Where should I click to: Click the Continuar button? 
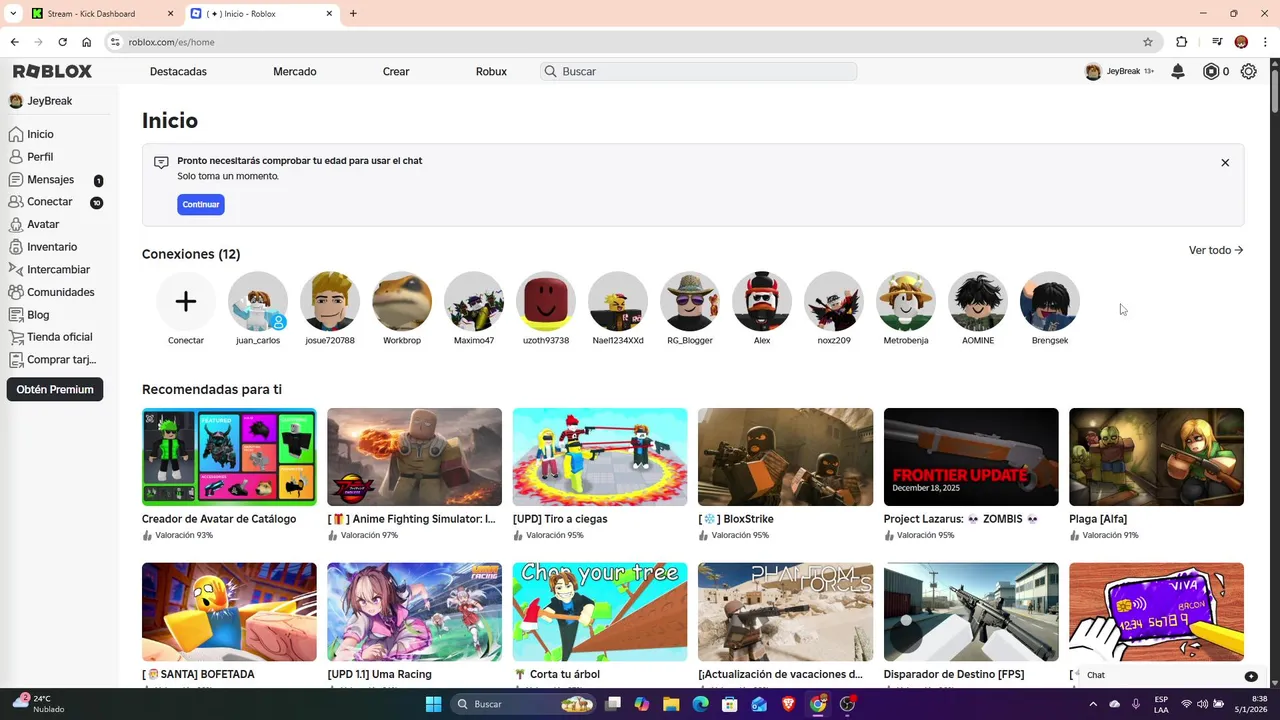click(201, 204)
